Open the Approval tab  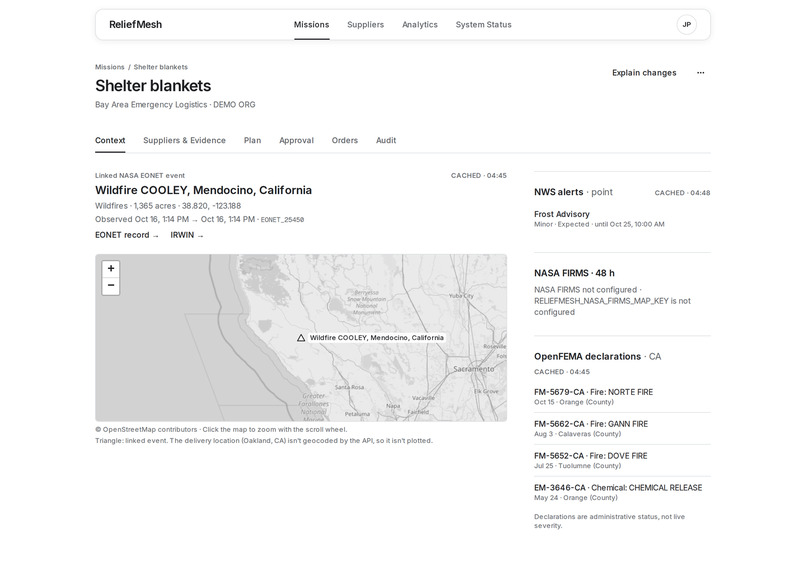point(296,140)
